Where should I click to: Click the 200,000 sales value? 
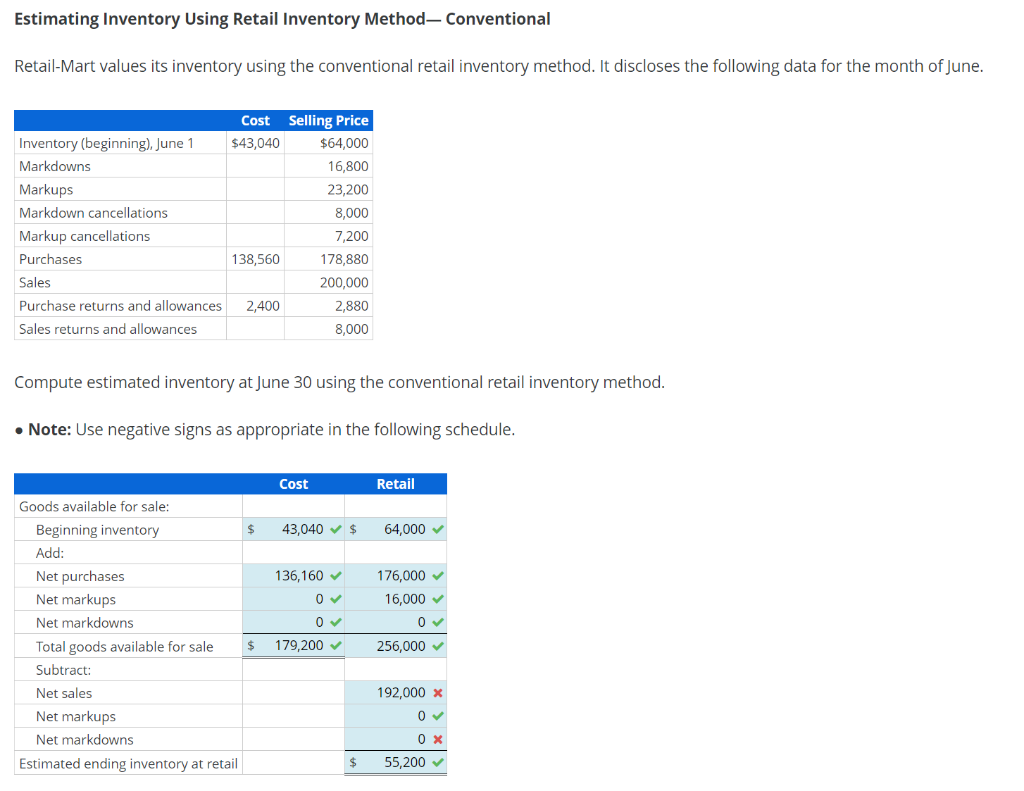pos(344,282)
